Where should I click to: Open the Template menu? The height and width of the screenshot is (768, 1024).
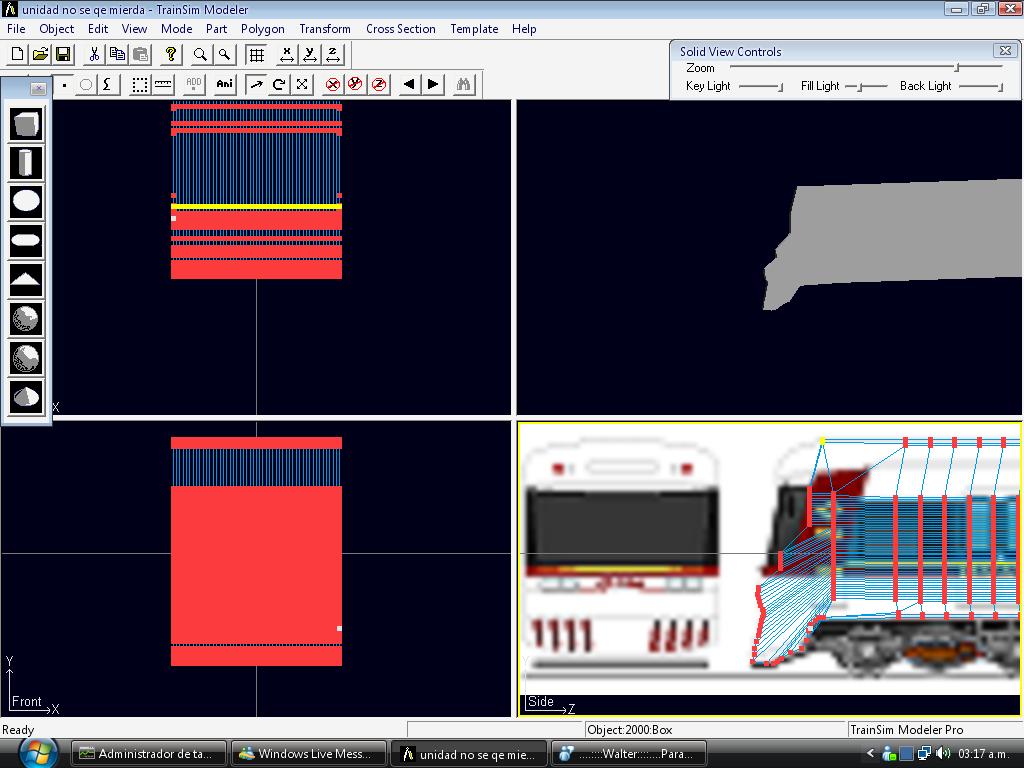click(474, 29)
